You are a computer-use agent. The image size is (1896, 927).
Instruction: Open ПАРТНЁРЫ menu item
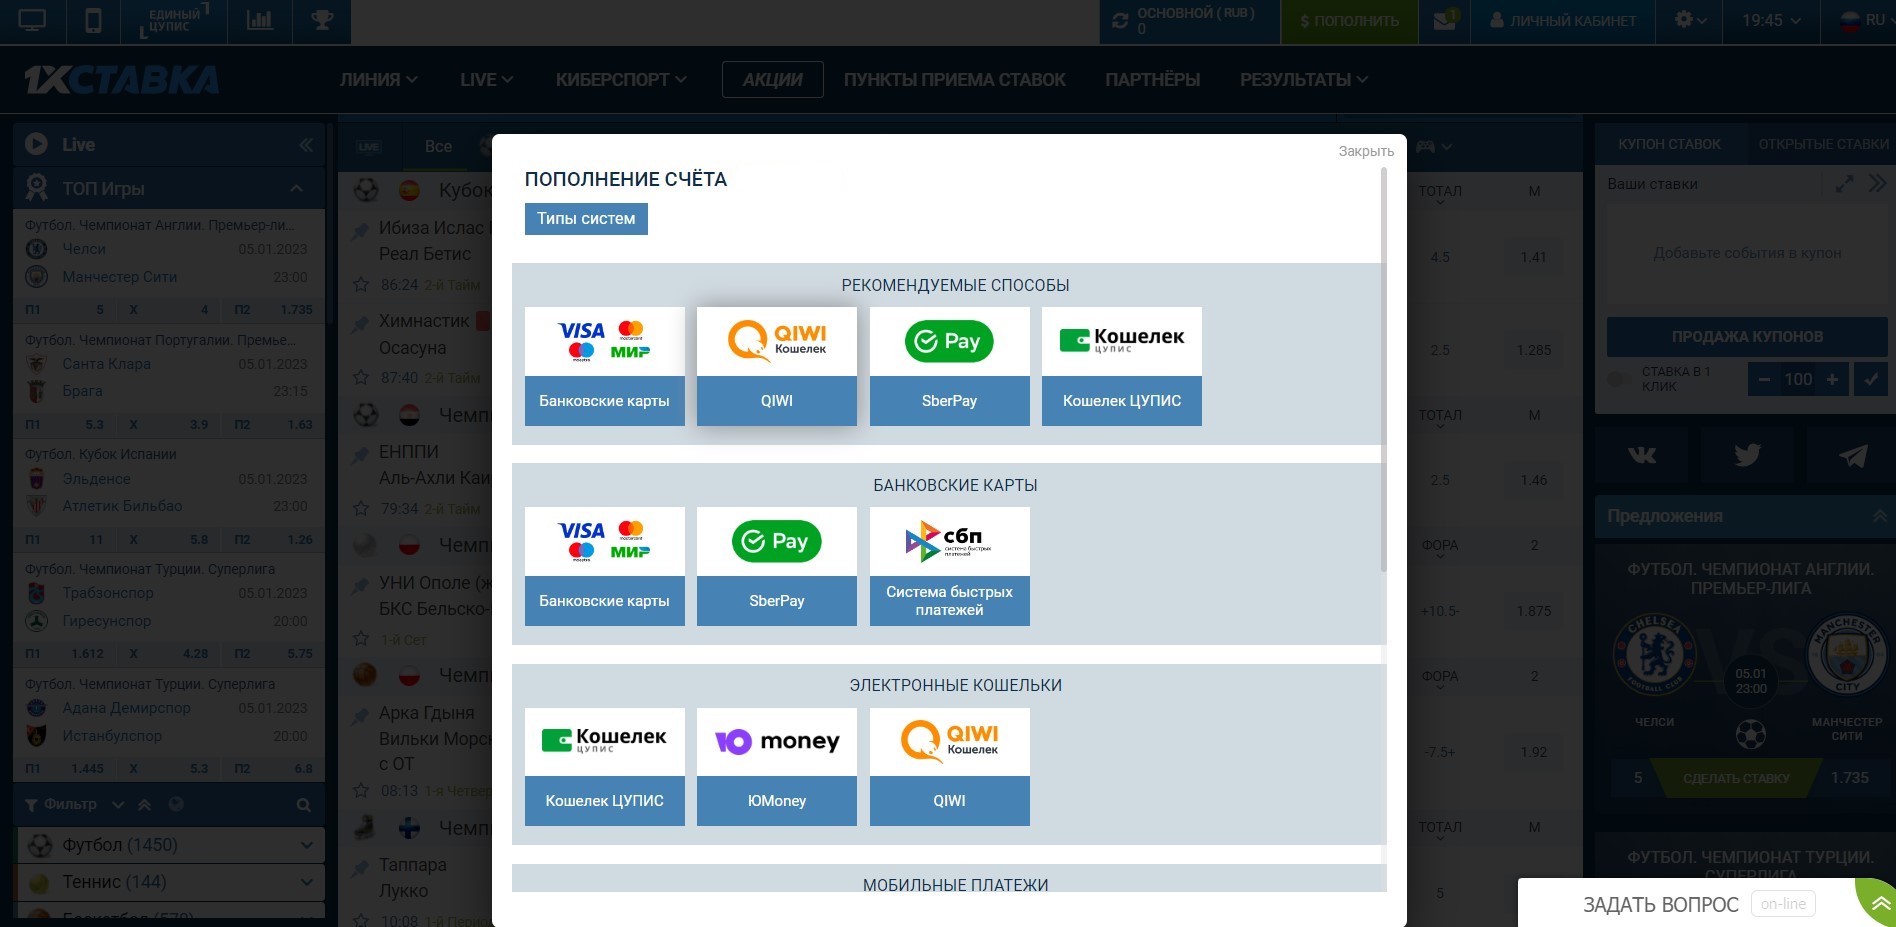1152,80
